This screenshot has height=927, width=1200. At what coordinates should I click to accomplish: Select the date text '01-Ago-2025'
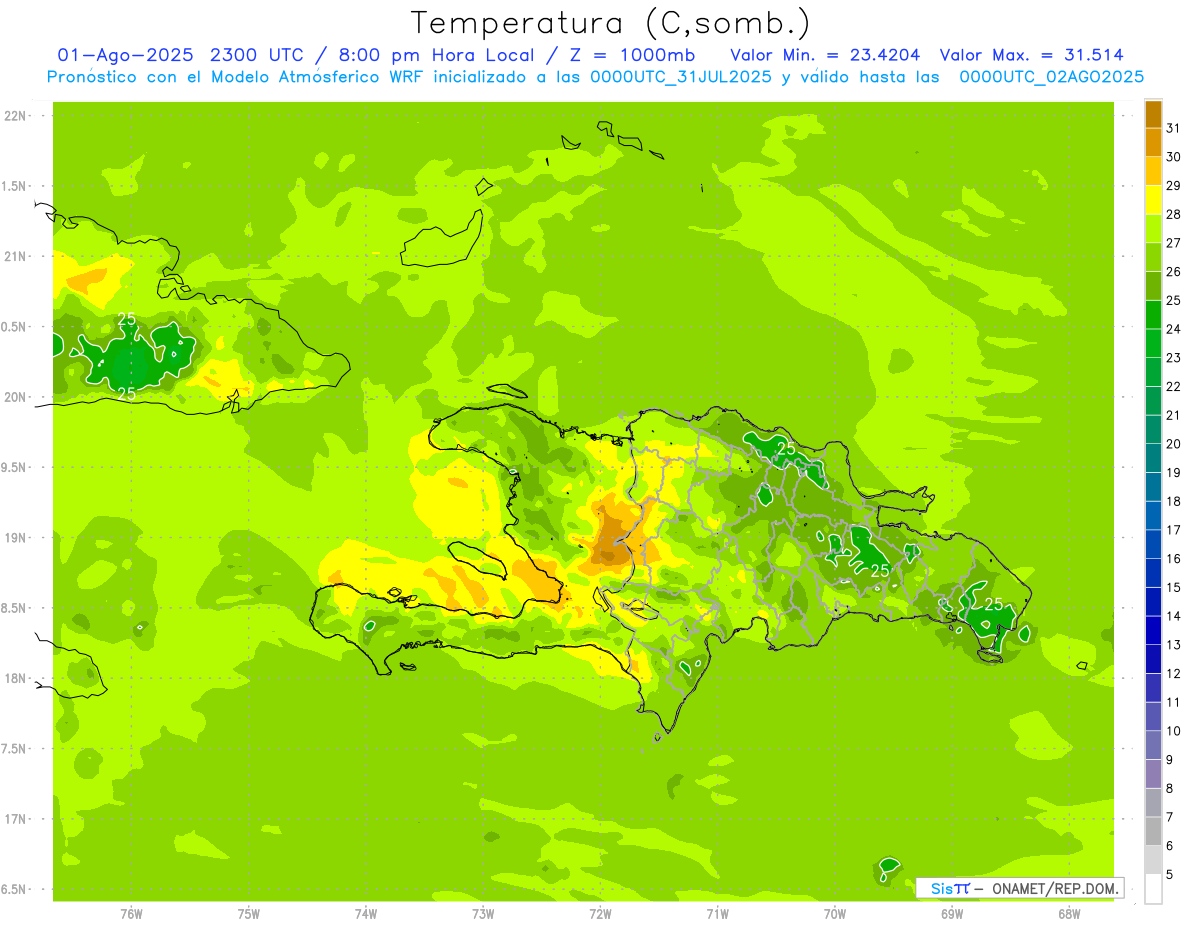pos(127,56)
